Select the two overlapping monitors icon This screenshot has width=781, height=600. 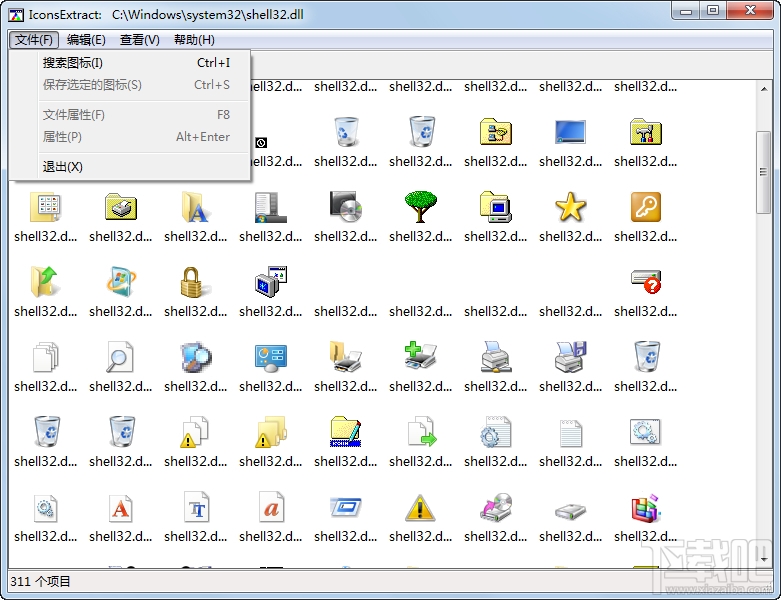[x=270, y=282]
